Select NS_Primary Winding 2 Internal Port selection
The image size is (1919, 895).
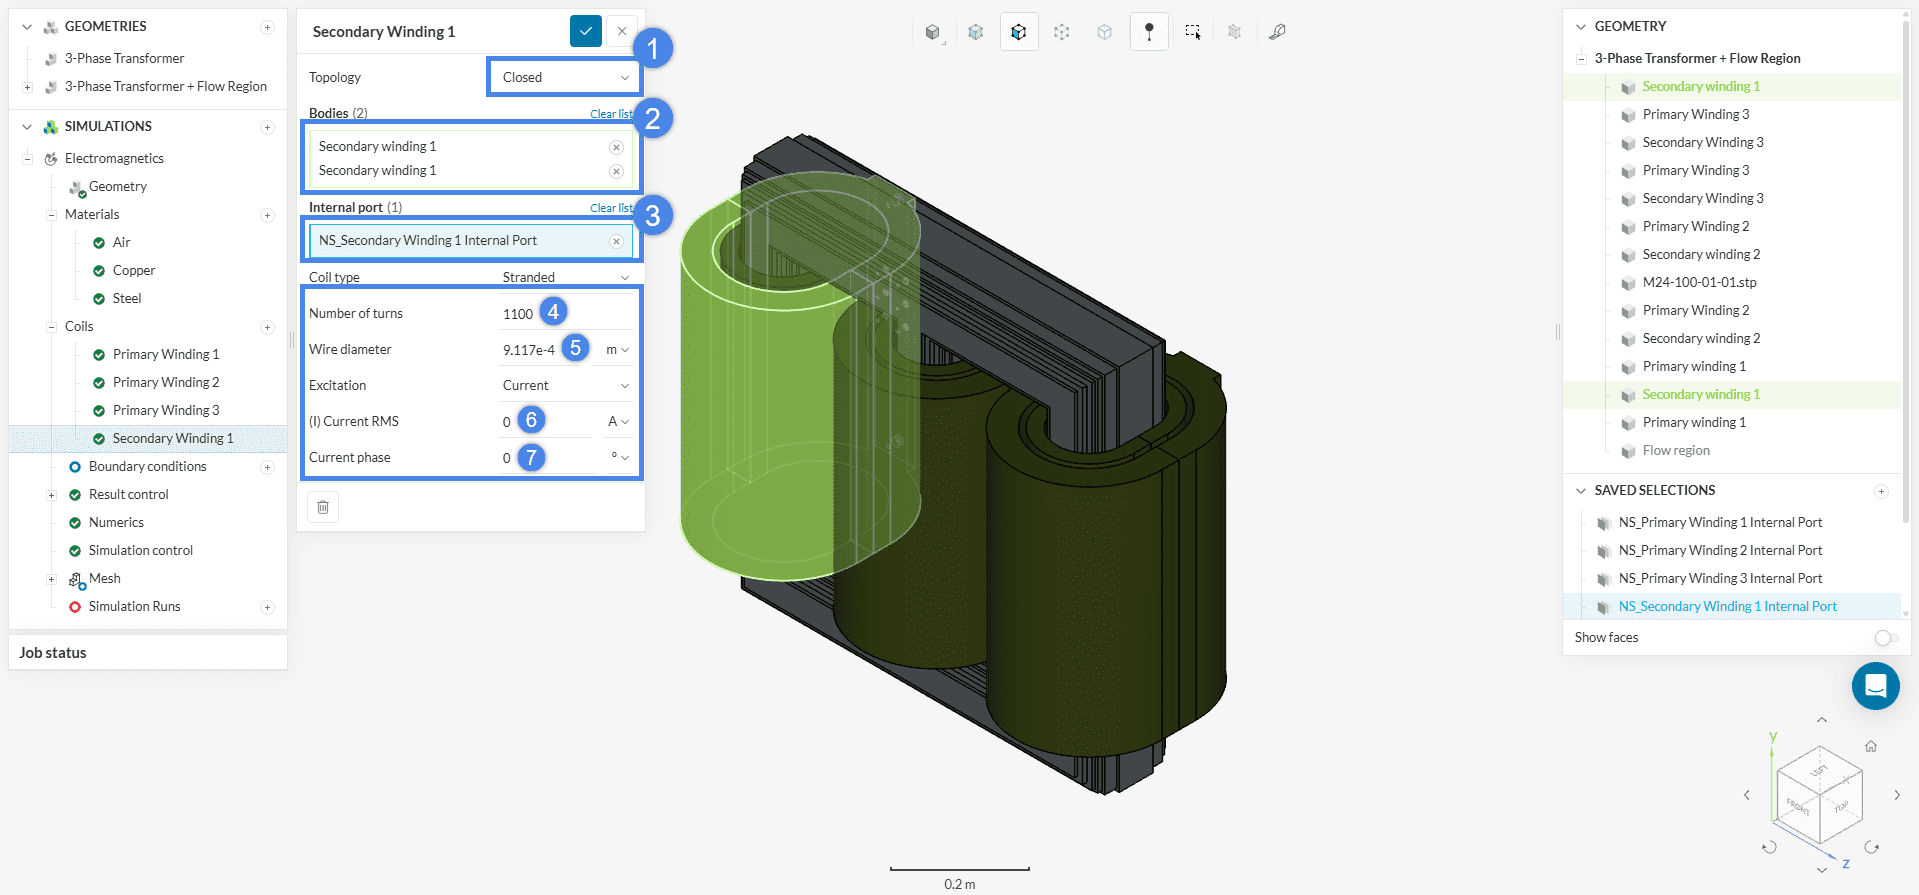(1720, 551)
